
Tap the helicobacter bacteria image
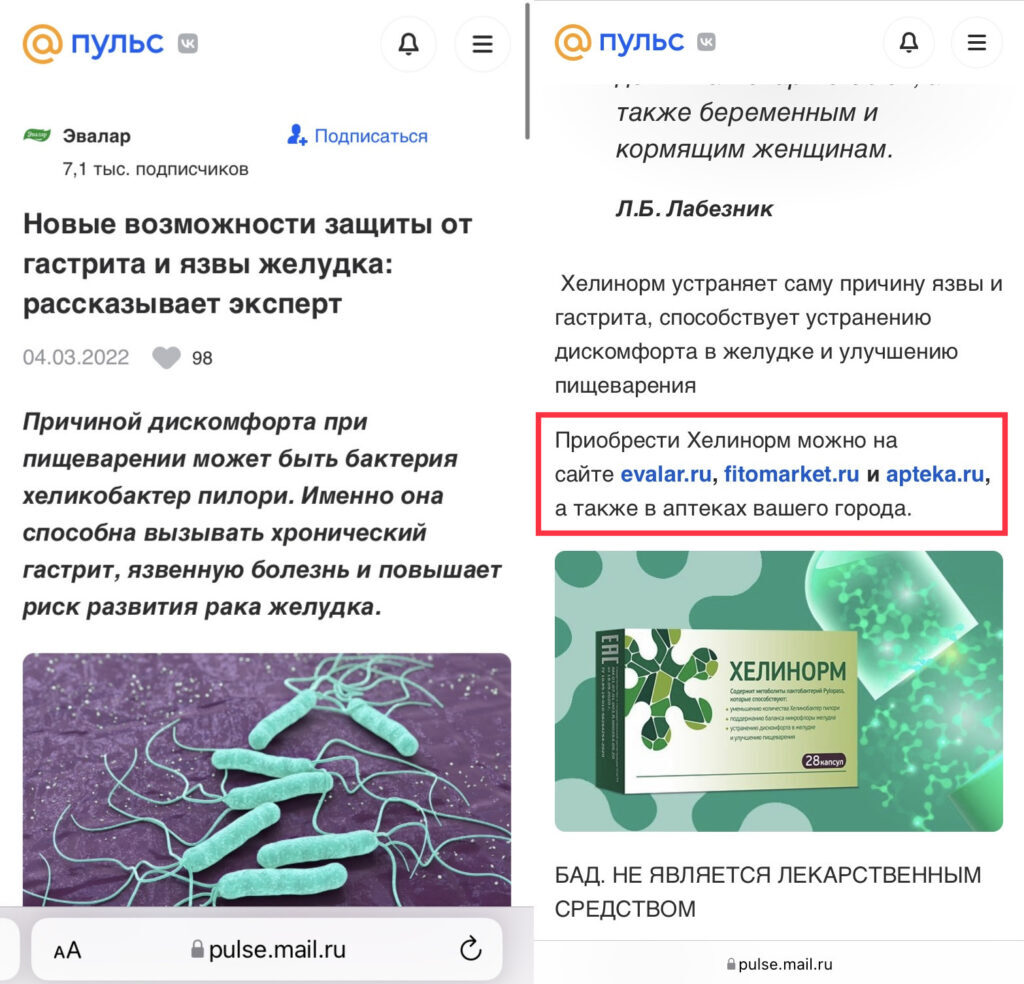click(x=267, y=780)
